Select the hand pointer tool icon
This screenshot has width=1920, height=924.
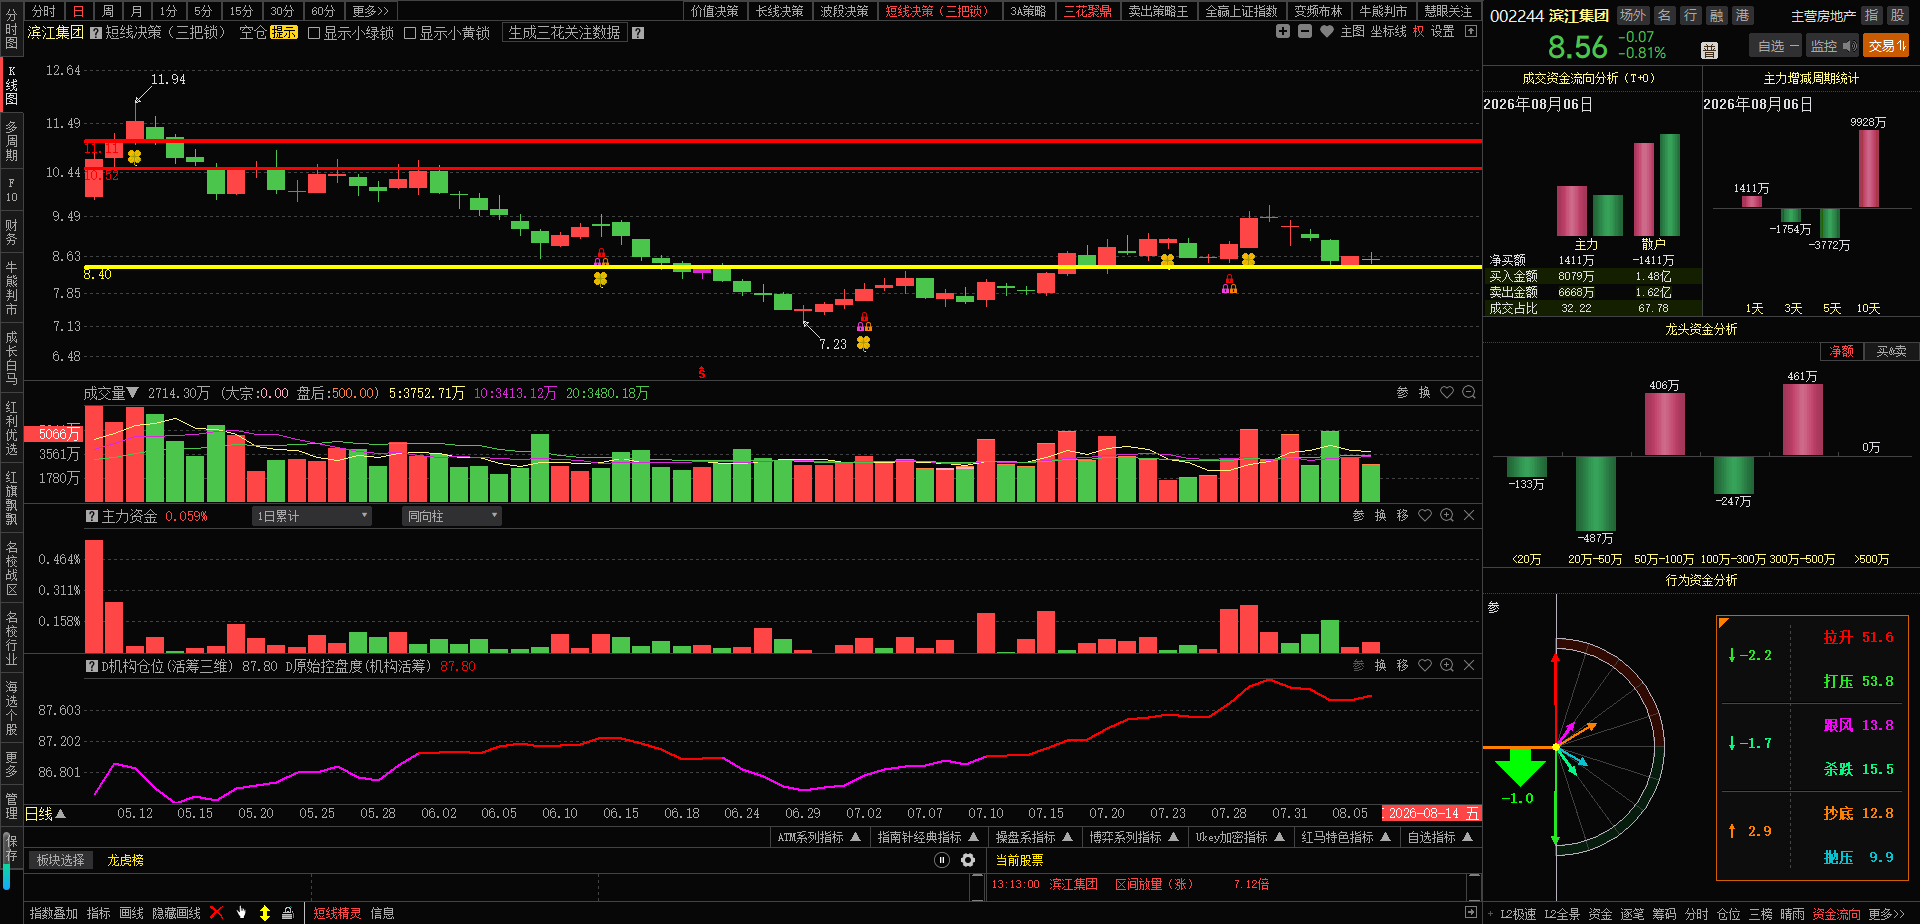(241, 913)
